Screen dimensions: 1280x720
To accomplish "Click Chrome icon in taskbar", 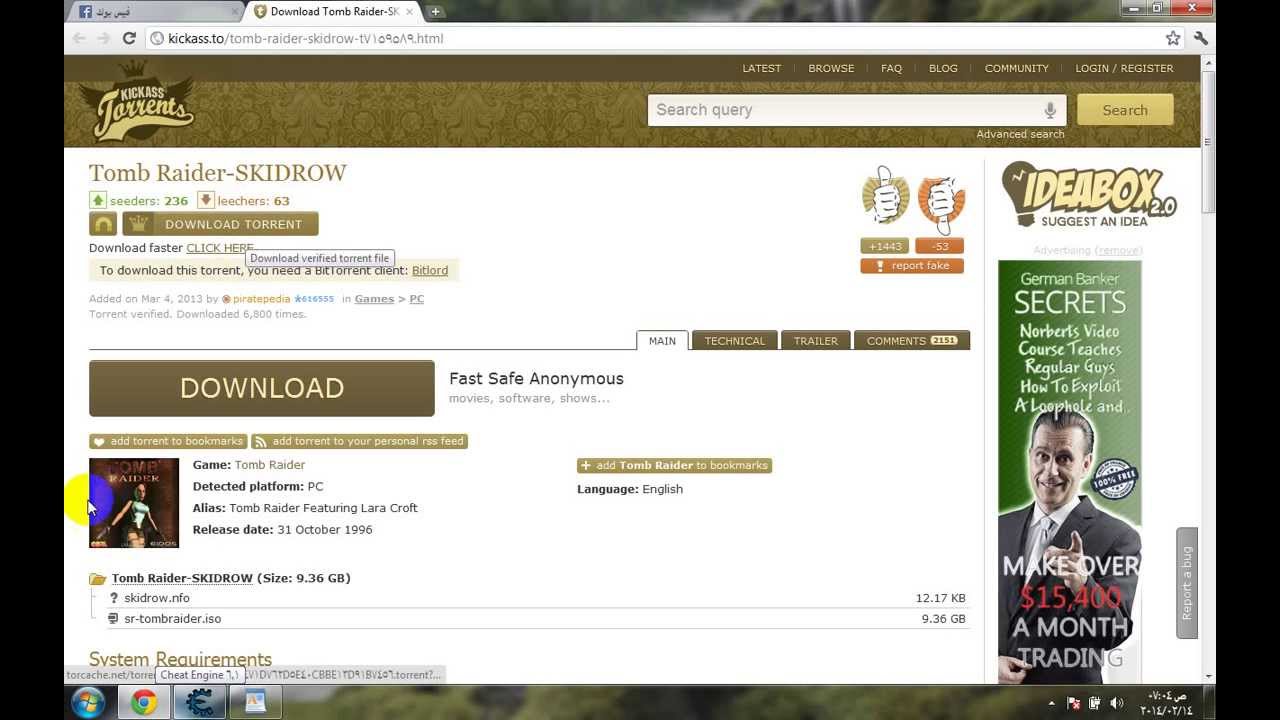I will 144,702.
